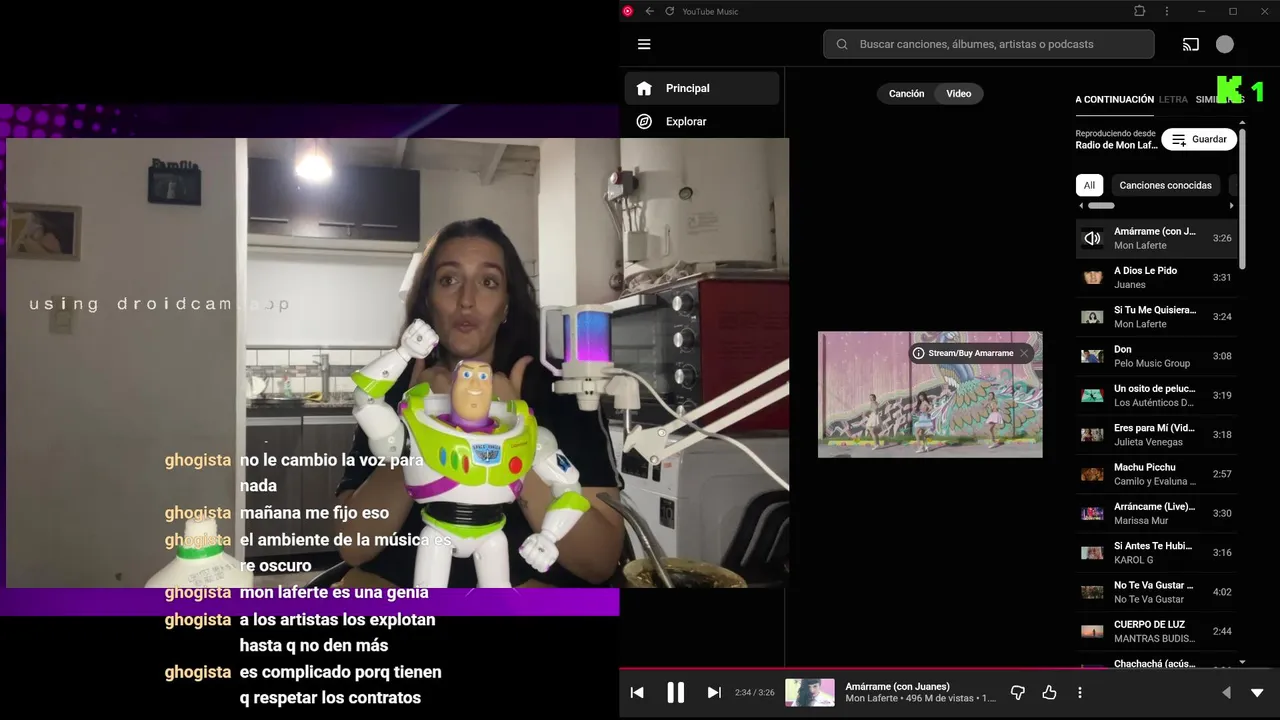Click the Explorar compass icon
Viewport: 1280px width, 720px height.
click(644, 121)
